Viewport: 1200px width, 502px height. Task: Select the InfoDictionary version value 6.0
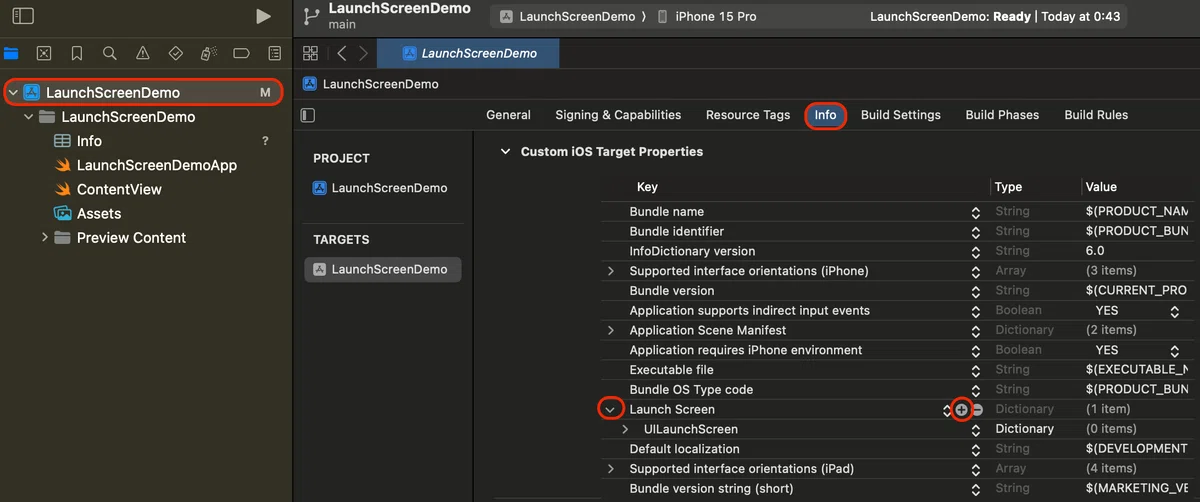(x=1095, y=251)
